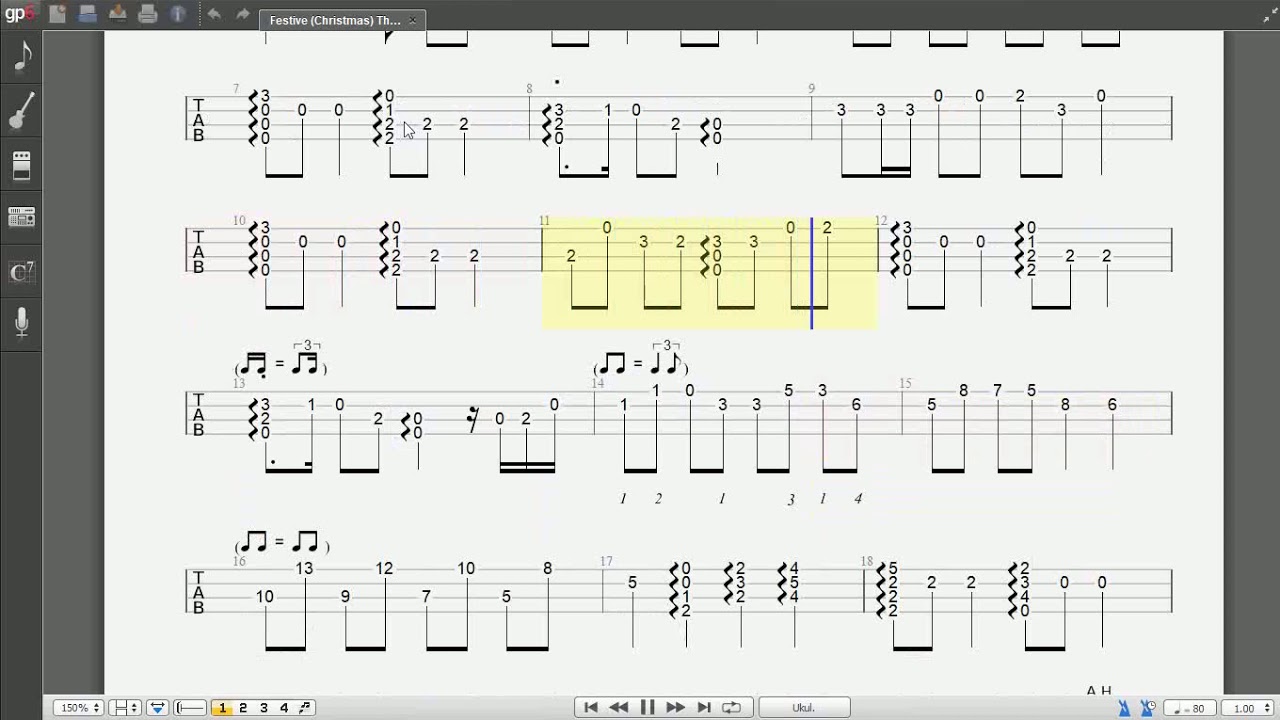Open the instrument guitar panel

[x=22, y=111]
